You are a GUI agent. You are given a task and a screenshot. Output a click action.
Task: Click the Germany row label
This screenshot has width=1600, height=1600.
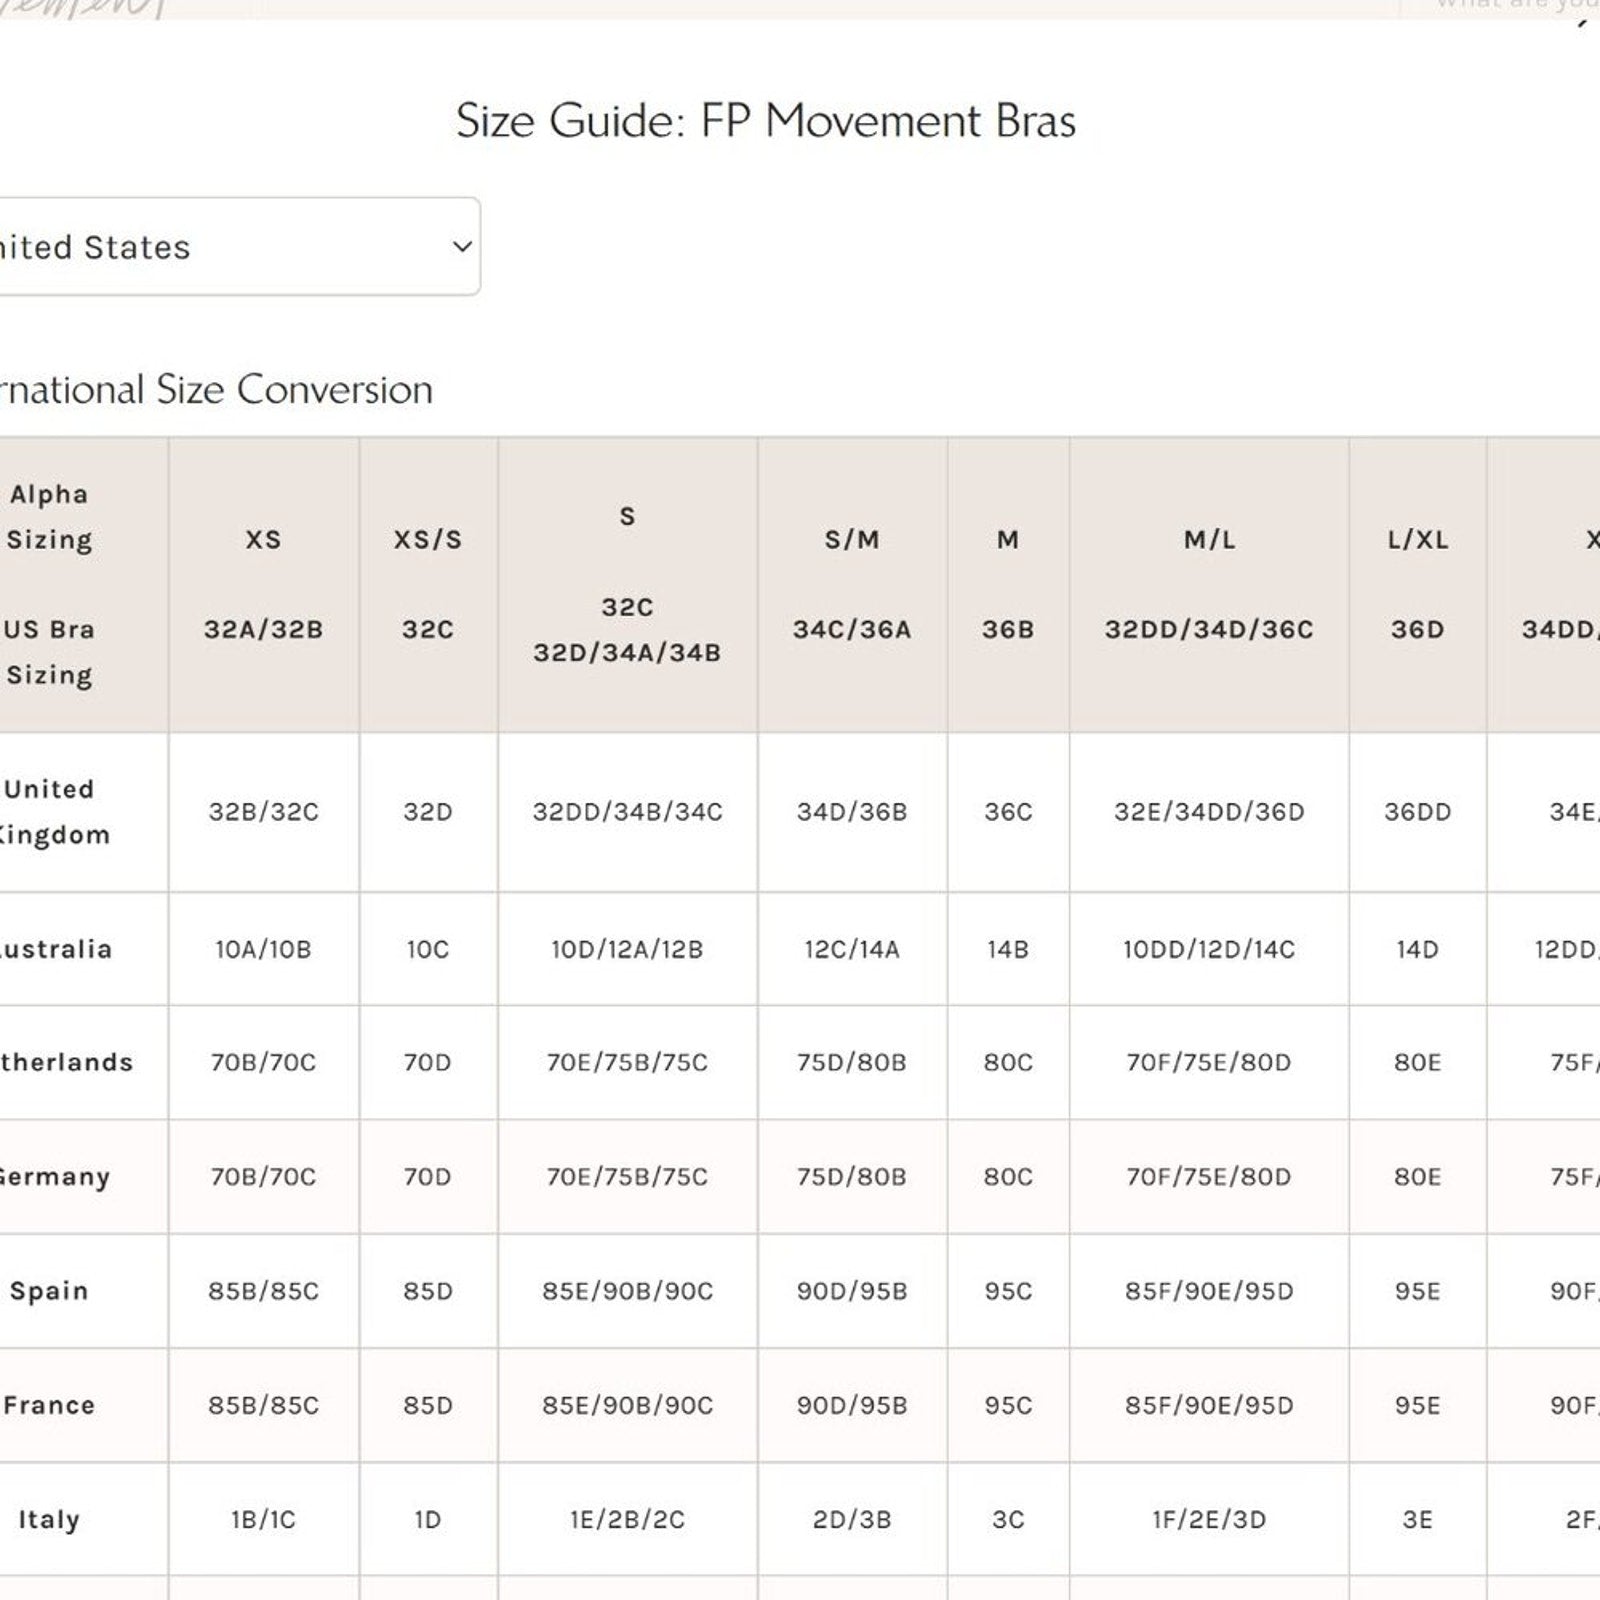click(54, 1177)
